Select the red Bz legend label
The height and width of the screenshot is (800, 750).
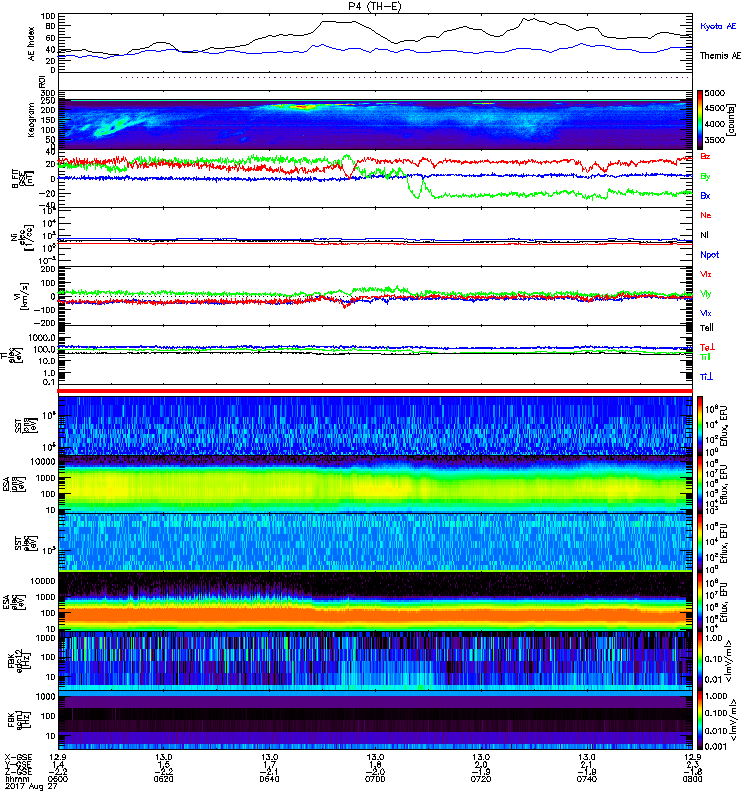pyautogui.click(x=705, y=156)
